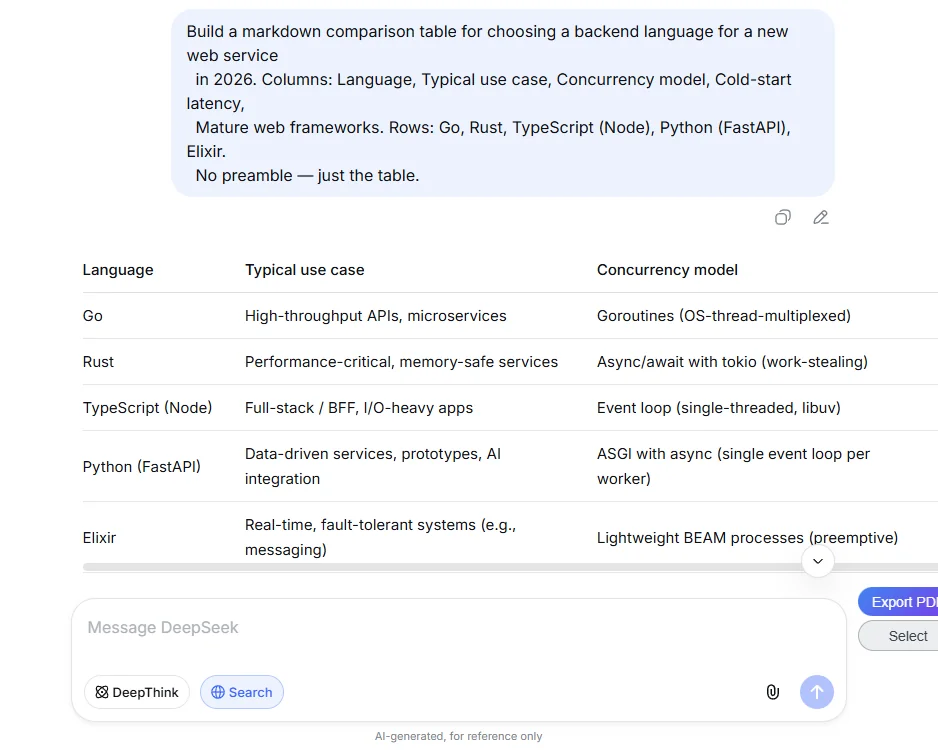Click the Go language cell
Viewport: 938px width, 750px height.
pos(93,316)
